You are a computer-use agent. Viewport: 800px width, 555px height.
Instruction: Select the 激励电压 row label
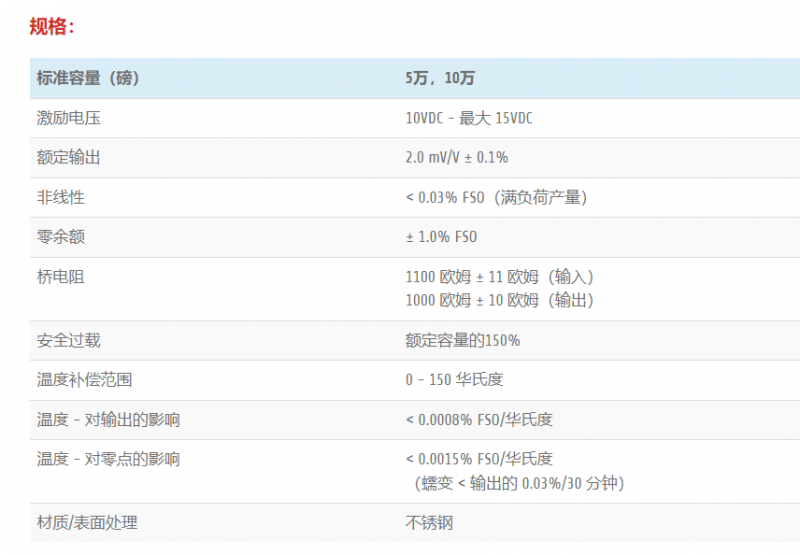tap(69, 118)
